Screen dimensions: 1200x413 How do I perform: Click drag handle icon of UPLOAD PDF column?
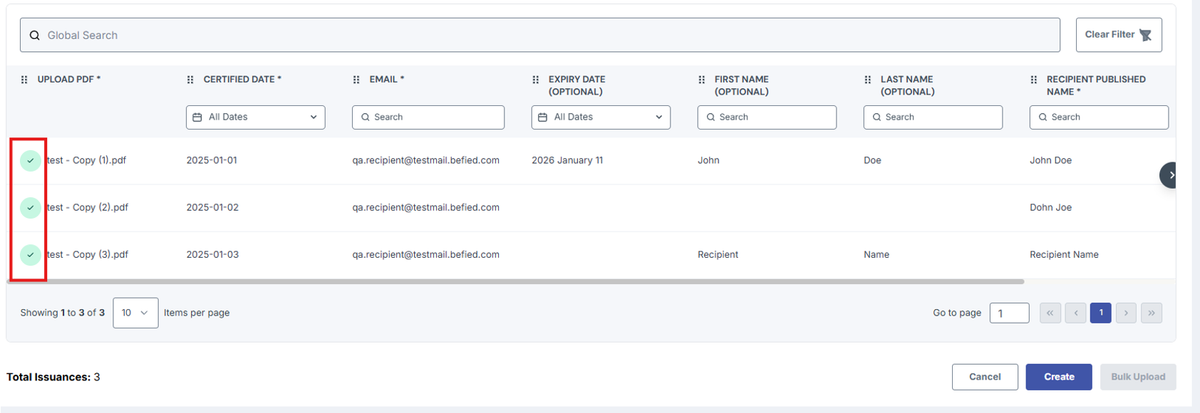(x=25, y=79)
